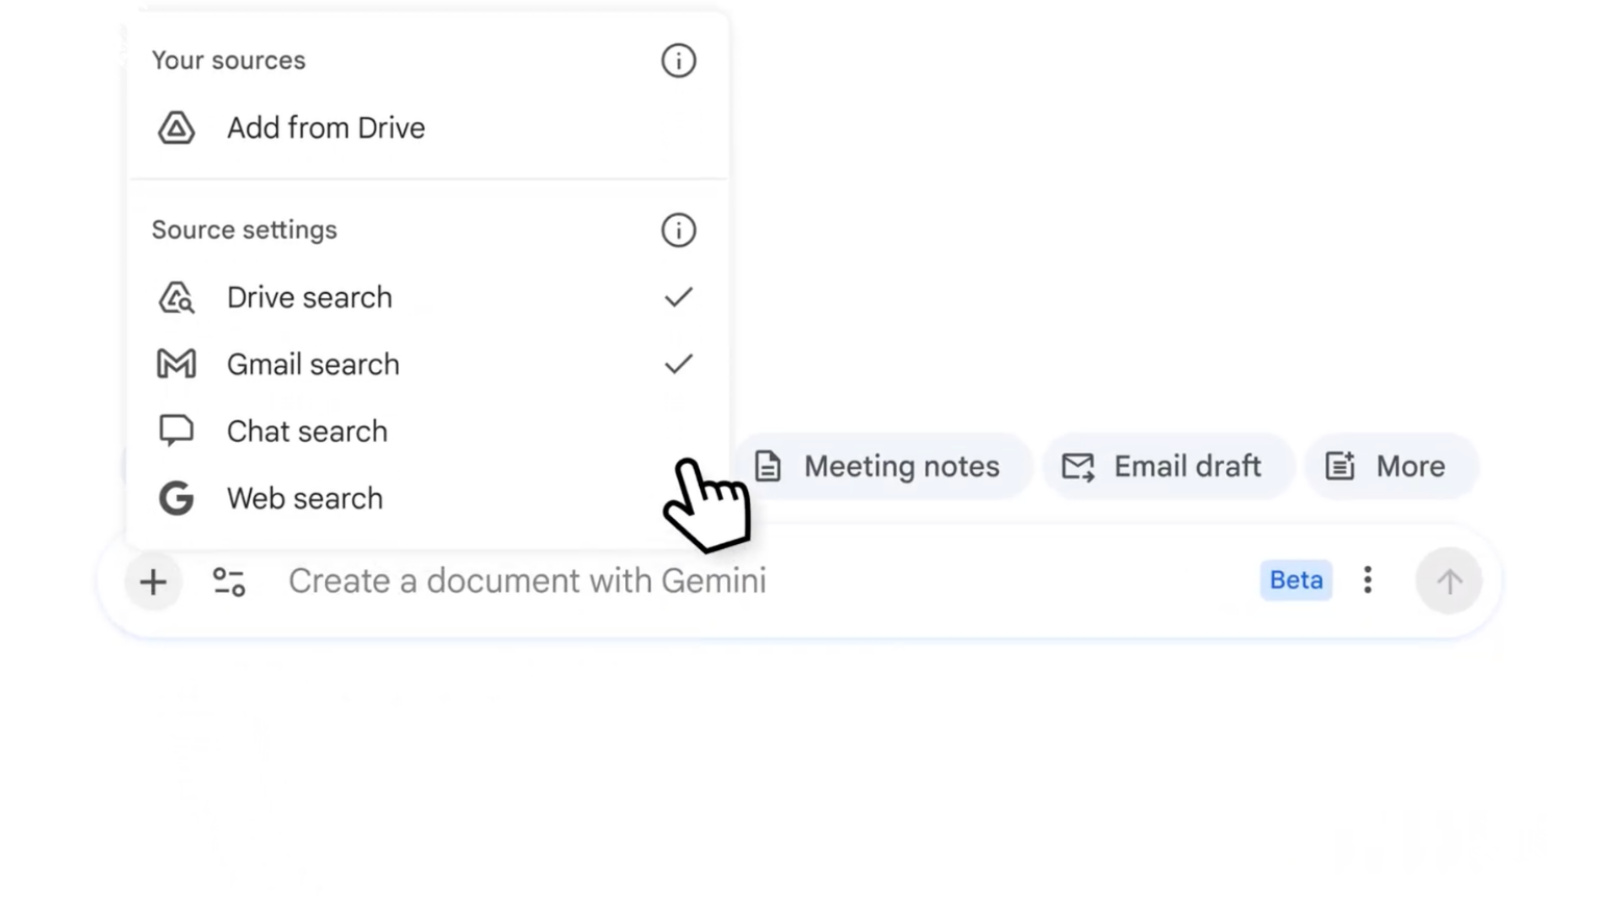The height and width of the screenshot is (900, 1600).
Task: Click the send arrow button
Action: click(x=1449, y=581)
